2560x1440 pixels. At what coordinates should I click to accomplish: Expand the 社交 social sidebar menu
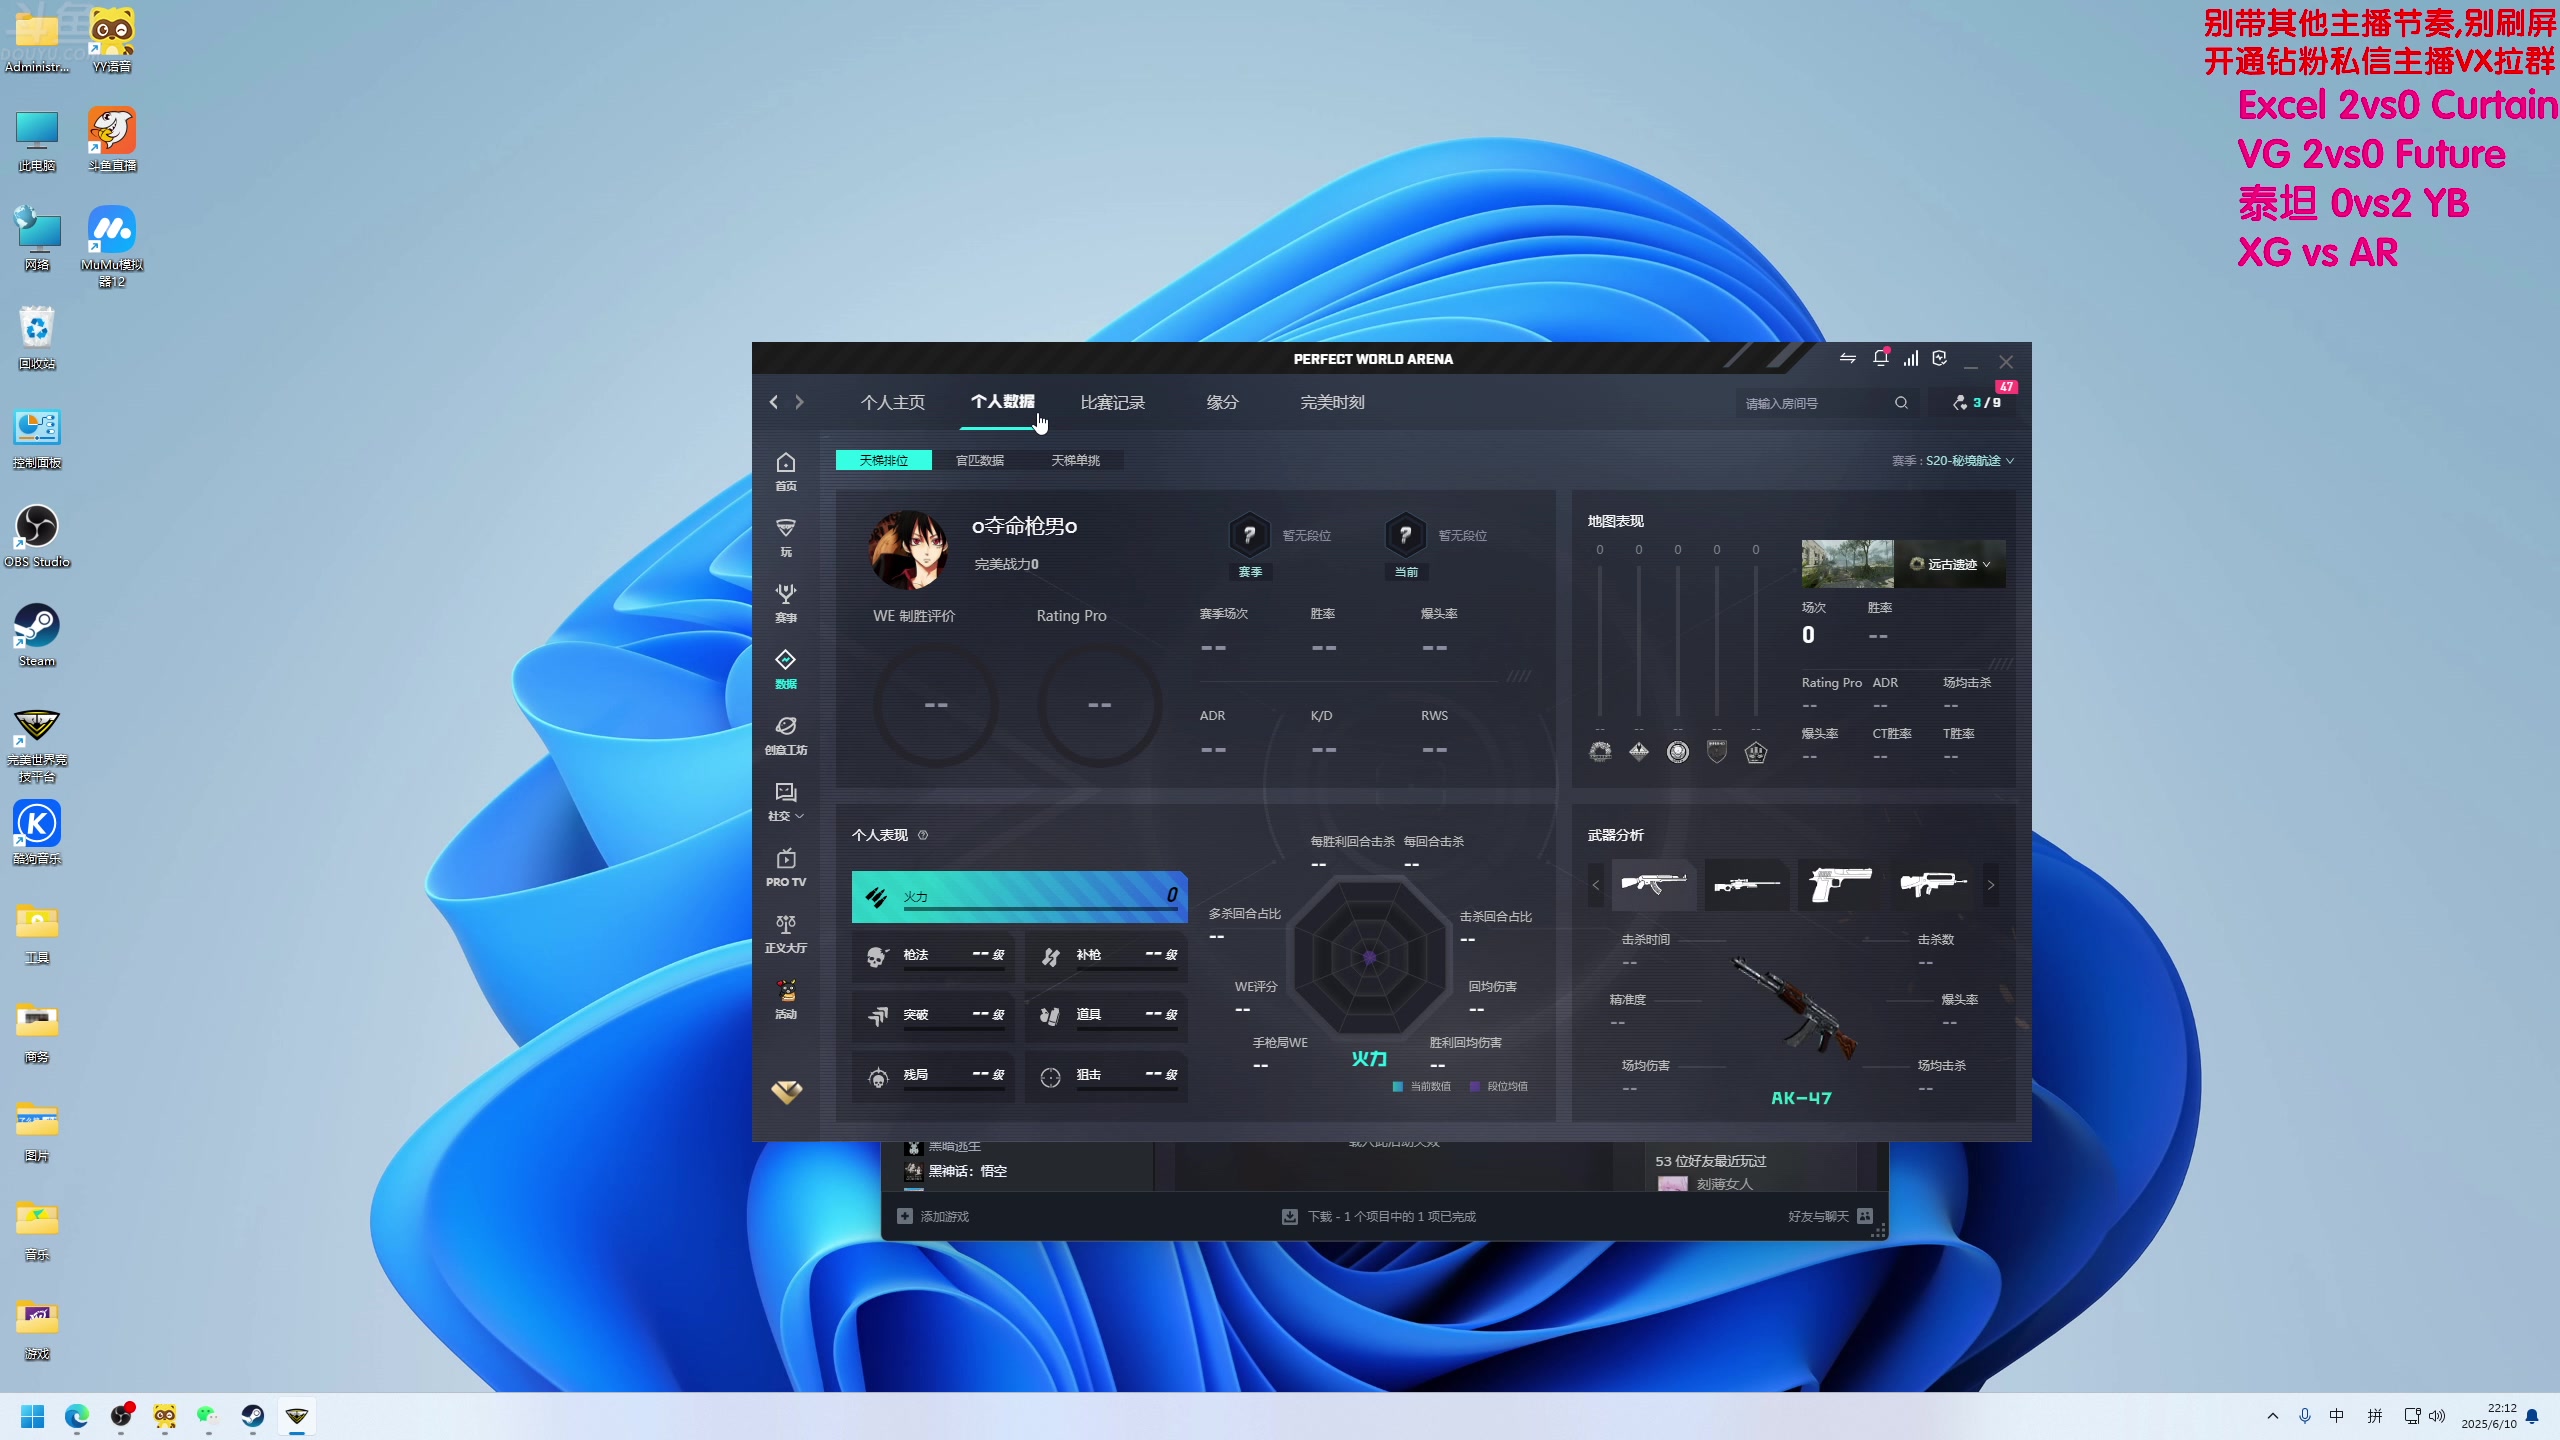tap(786, 801)
